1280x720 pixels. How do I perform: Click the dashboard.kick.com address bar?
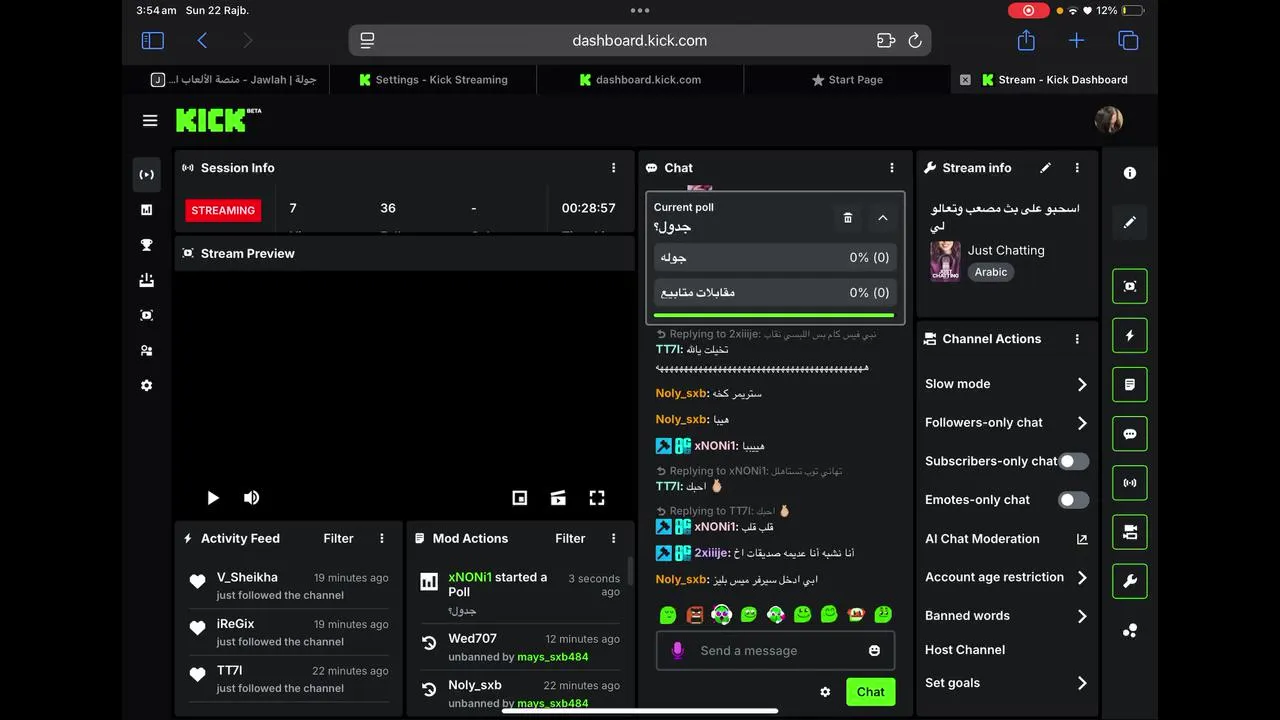(640, 41)
